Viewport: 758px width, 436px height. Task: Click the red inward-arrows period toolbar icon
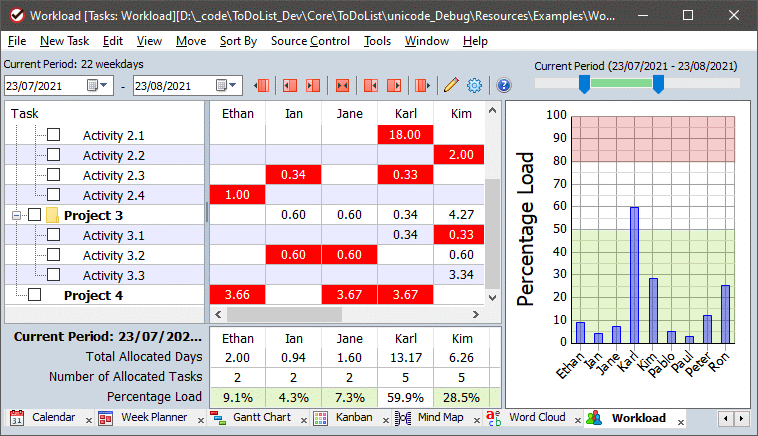tap(342, 86)
